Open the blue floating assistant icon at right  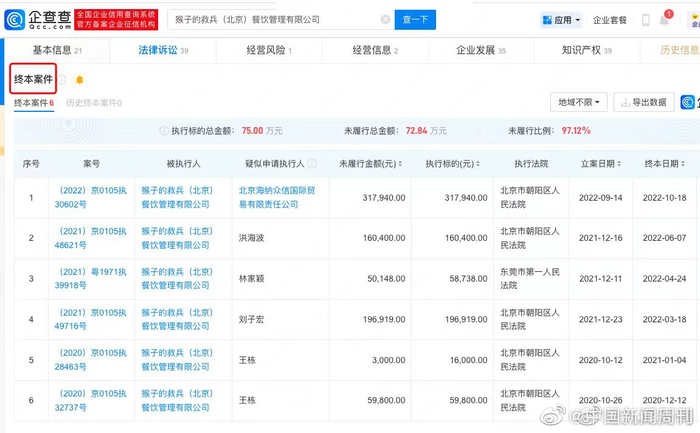tap(689, 102)
